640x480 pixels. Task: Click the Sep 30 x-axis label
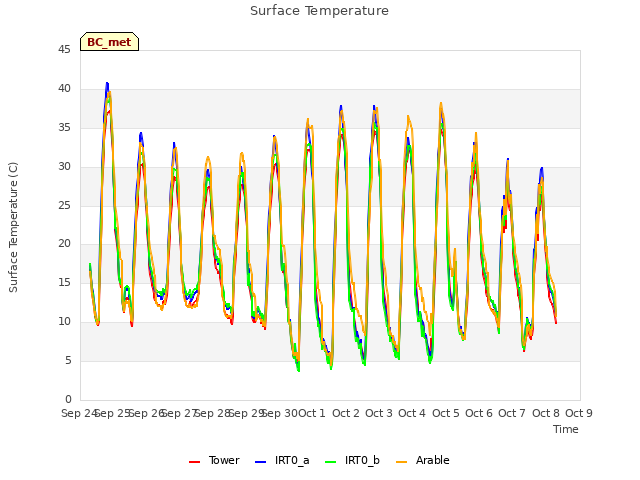pos(280,413)
